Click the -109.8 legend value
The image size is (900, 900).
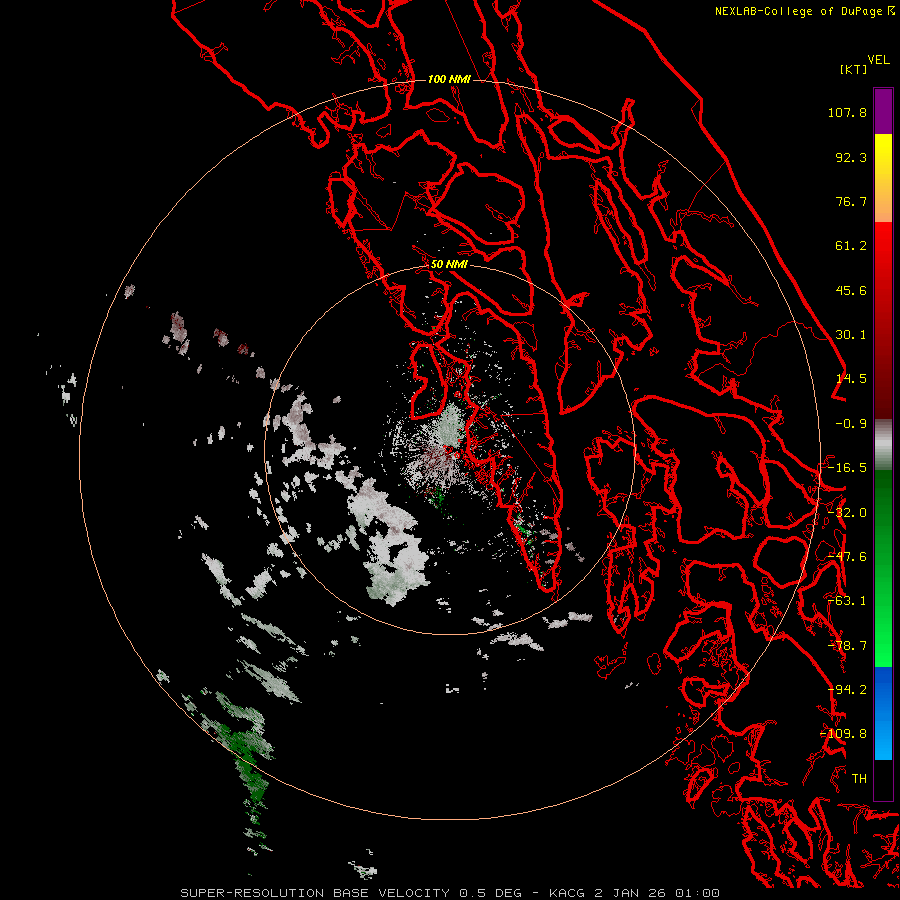click(x=844, y=734)
